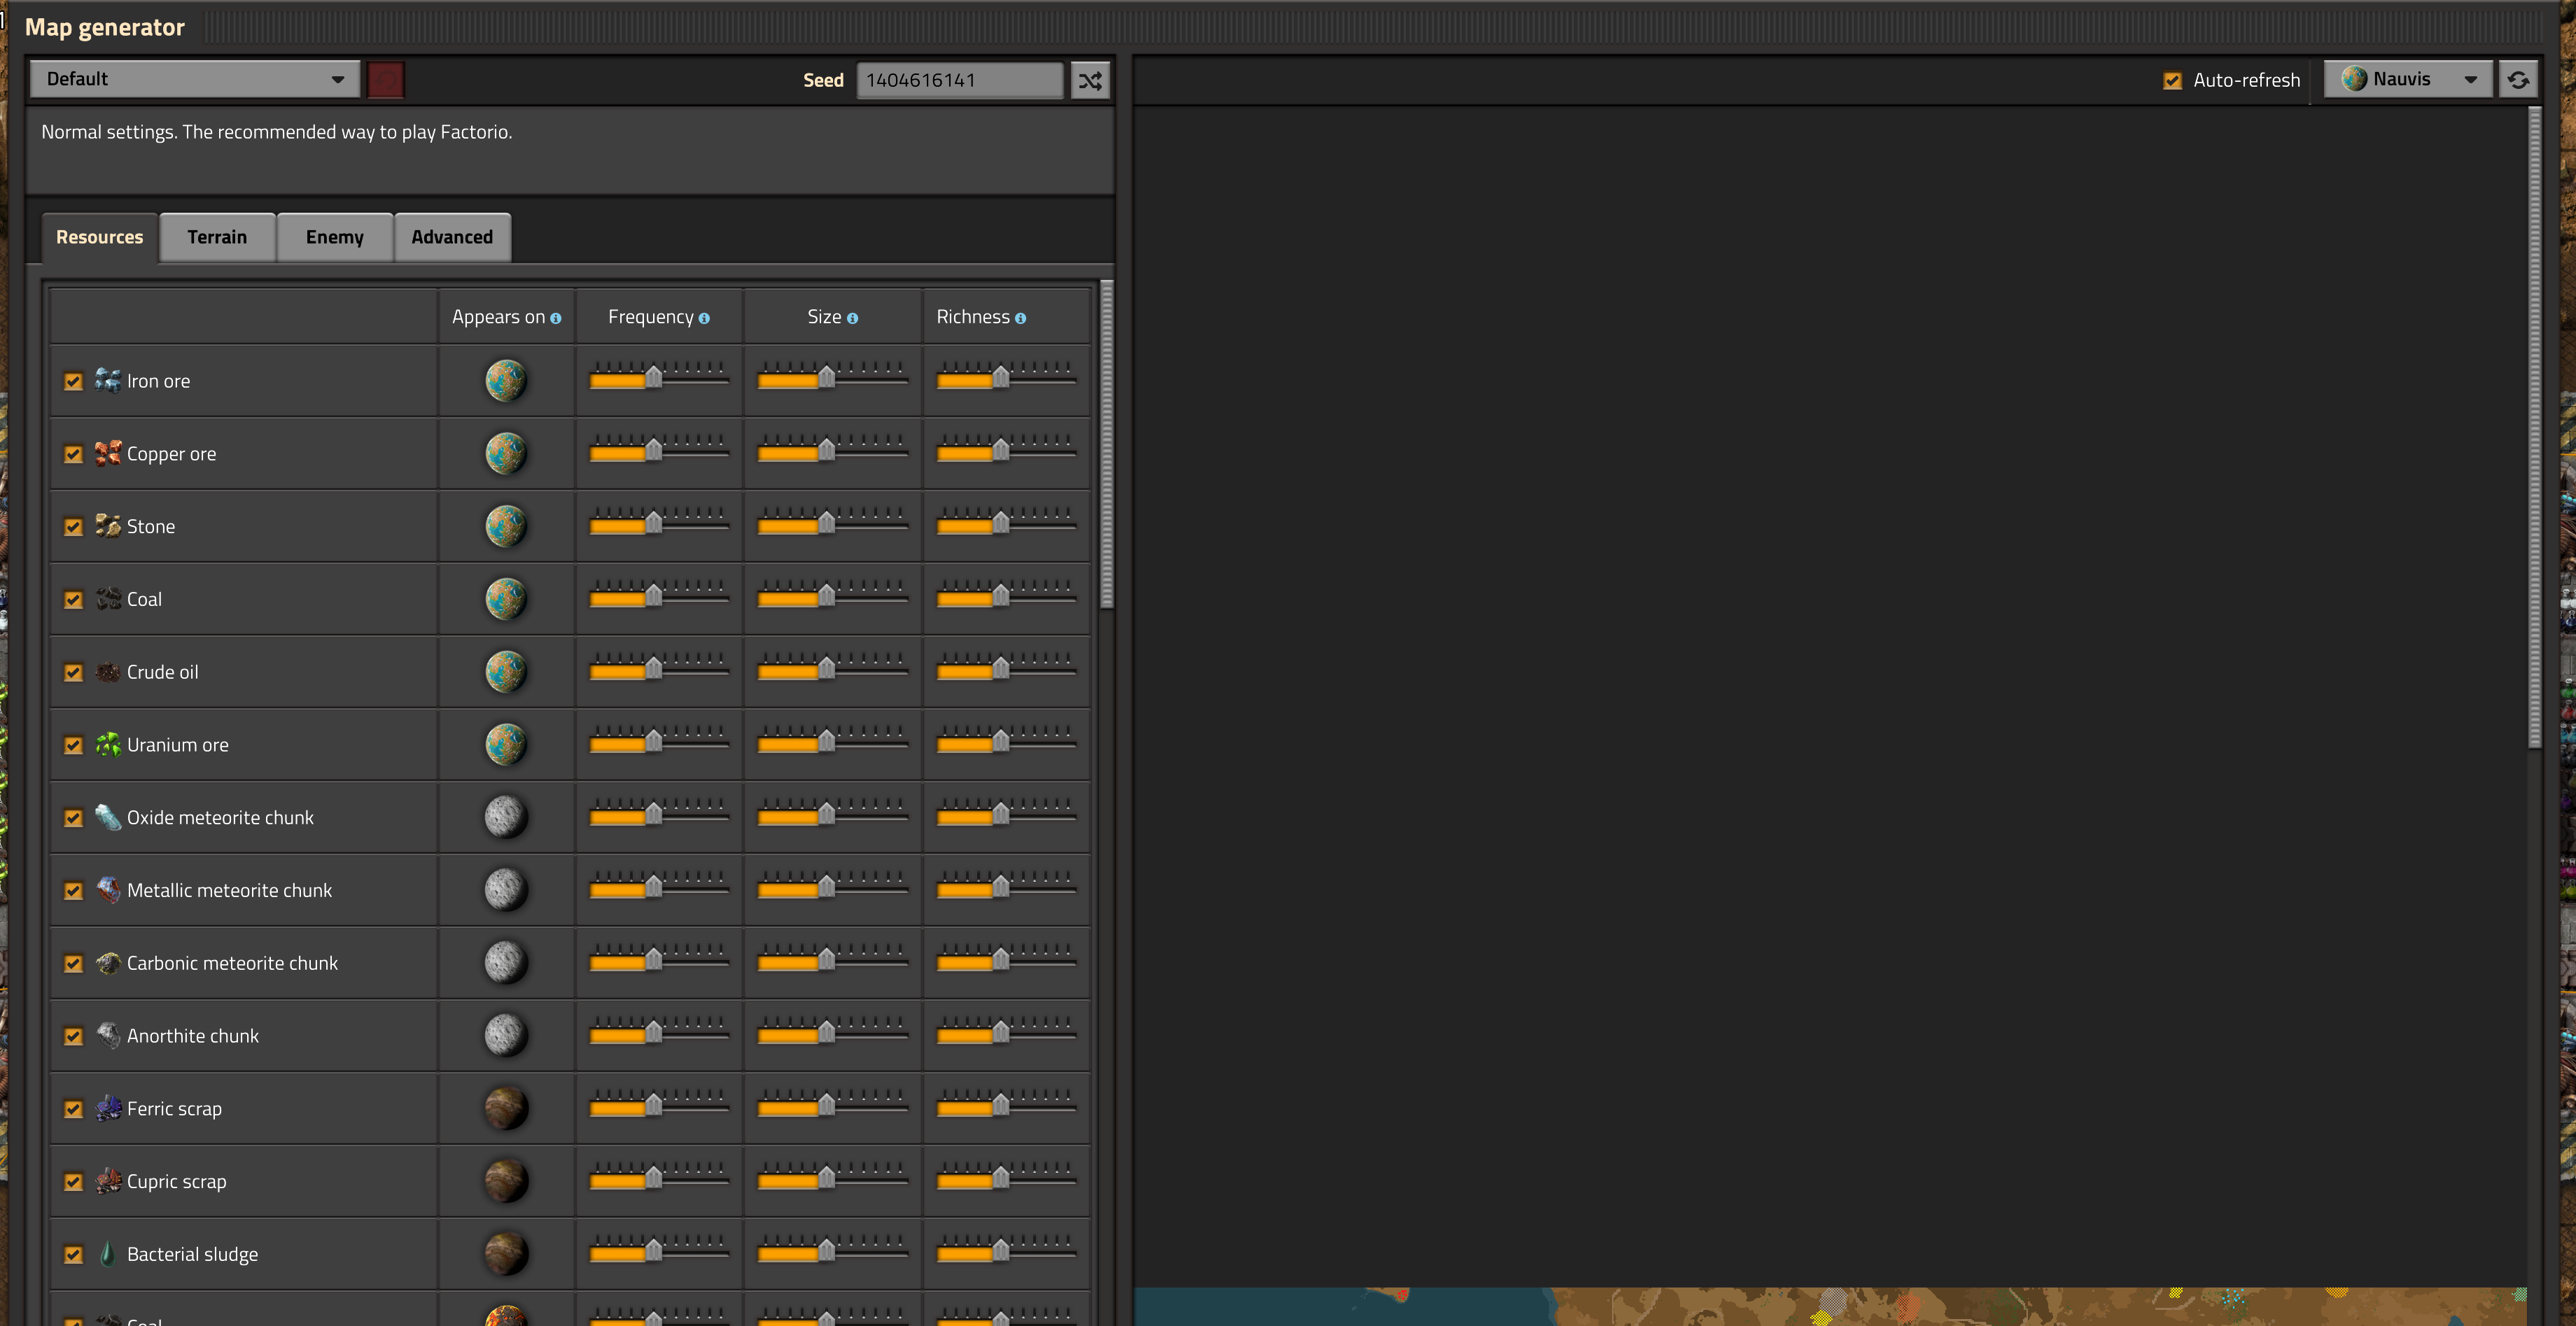2576x1326 pixels.
Task: Switch to the Terrain tab
Action: point(217,237)
